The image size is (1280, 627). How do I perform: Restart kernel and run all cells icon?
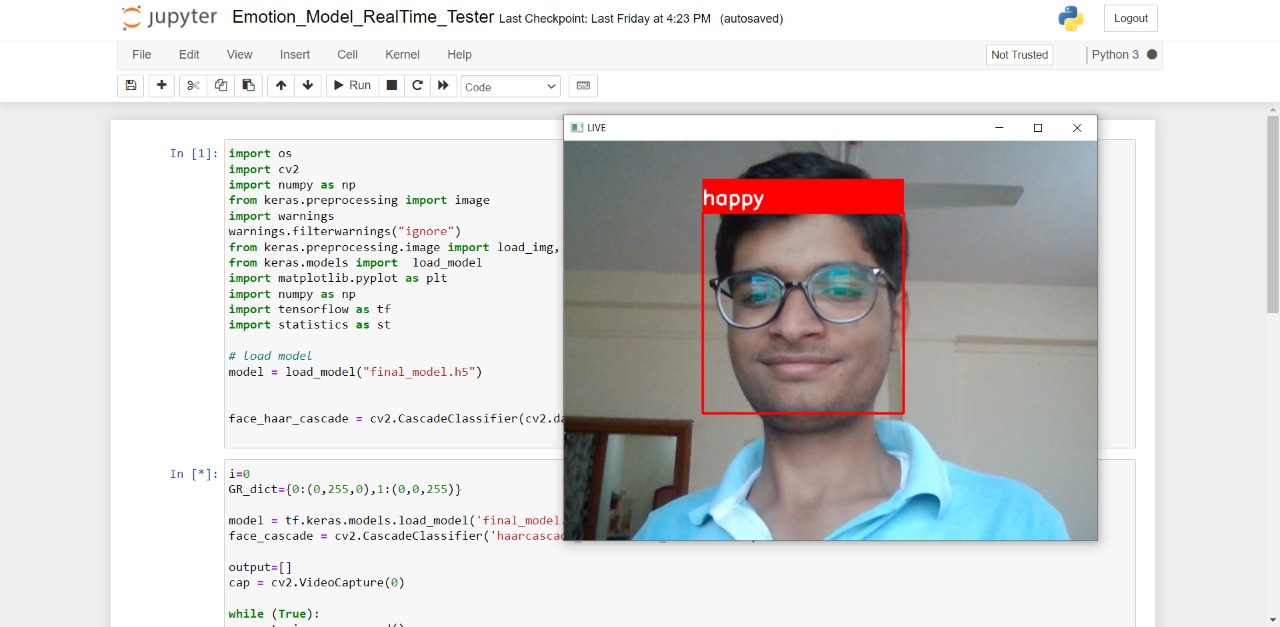pos(443,86)
